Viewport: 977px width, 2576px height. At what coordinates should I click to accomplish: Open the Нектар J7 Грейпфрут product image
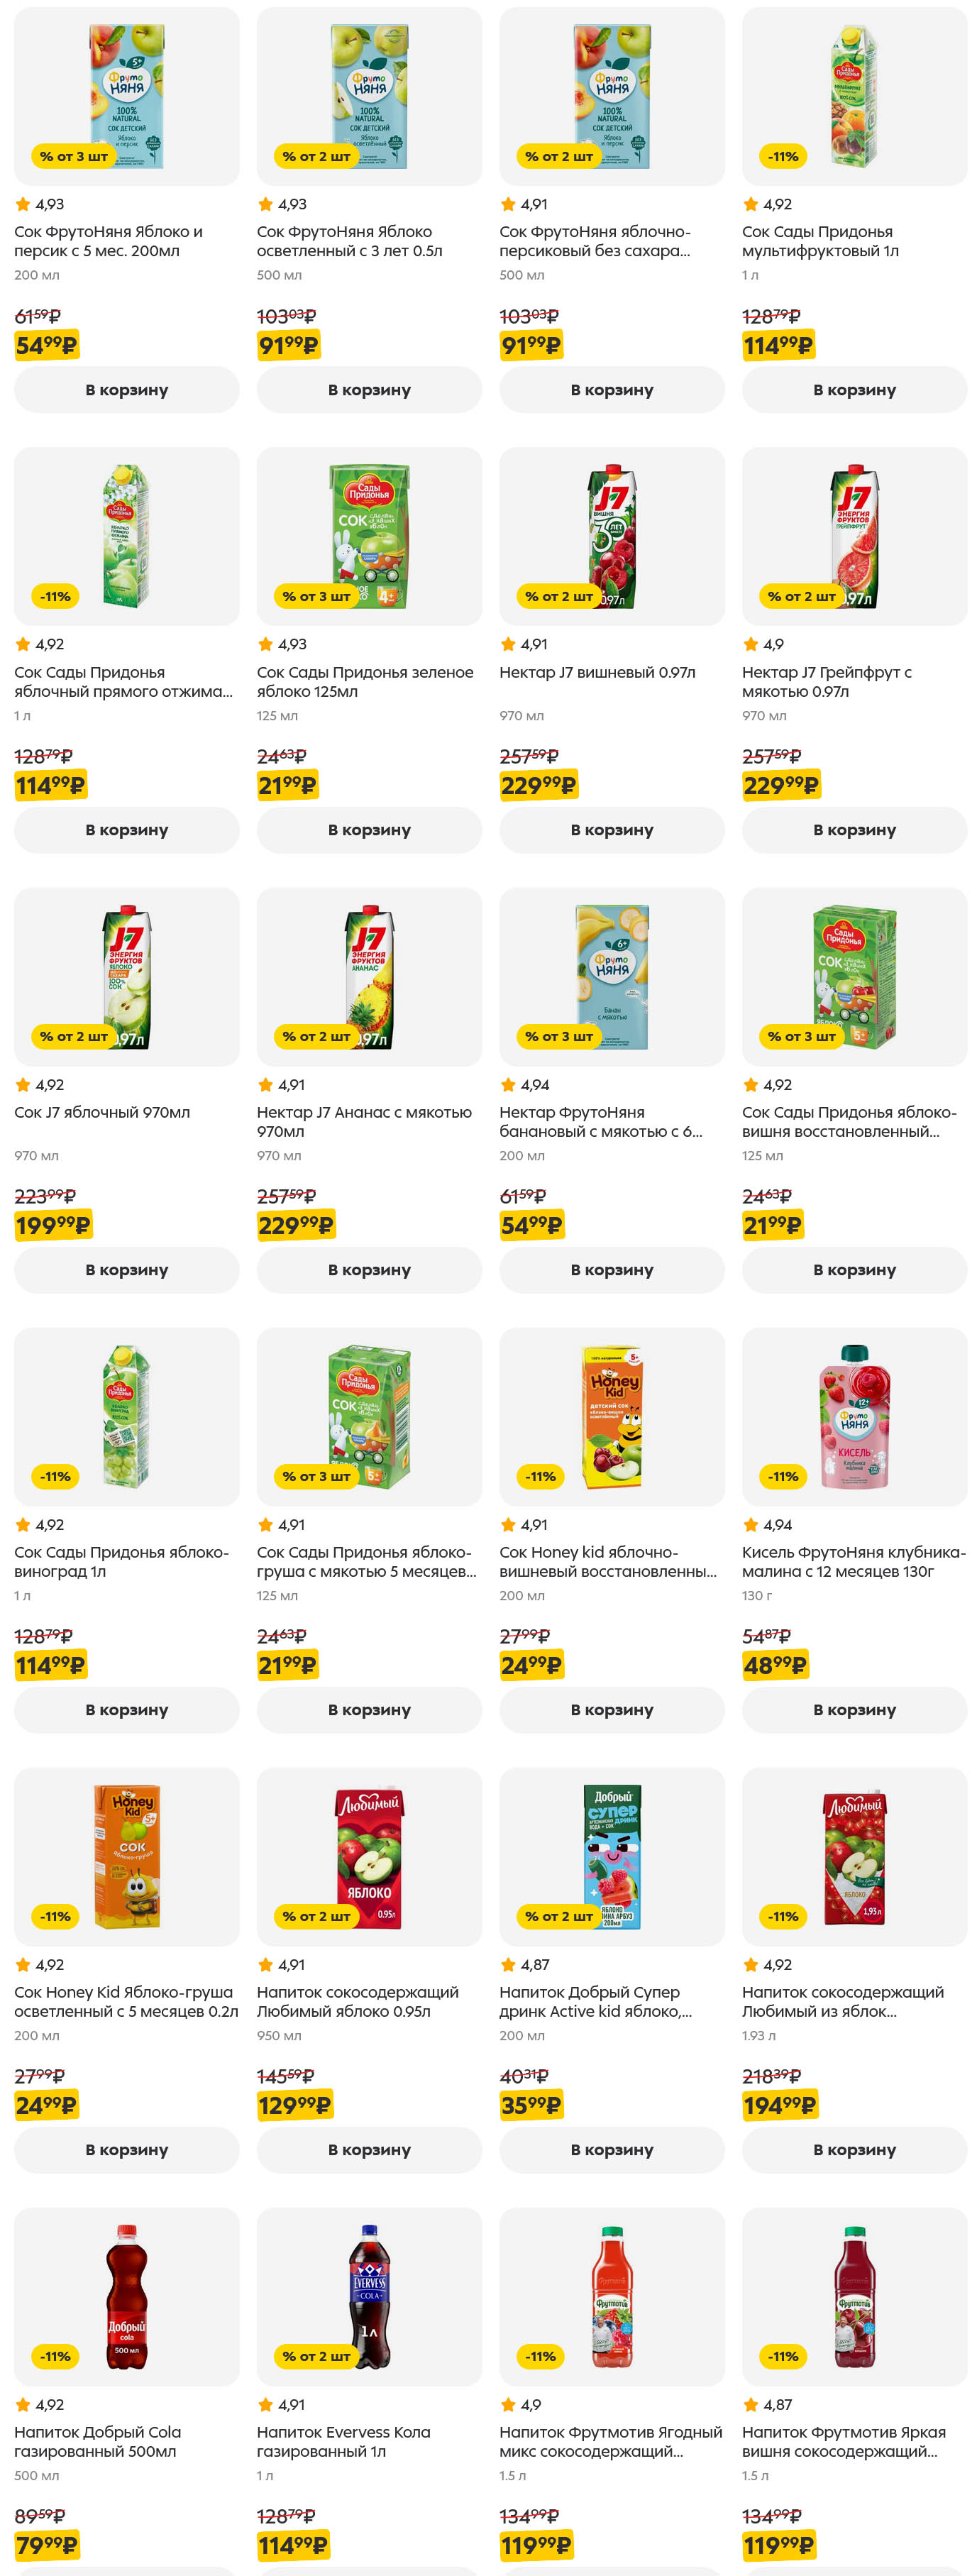853,537
